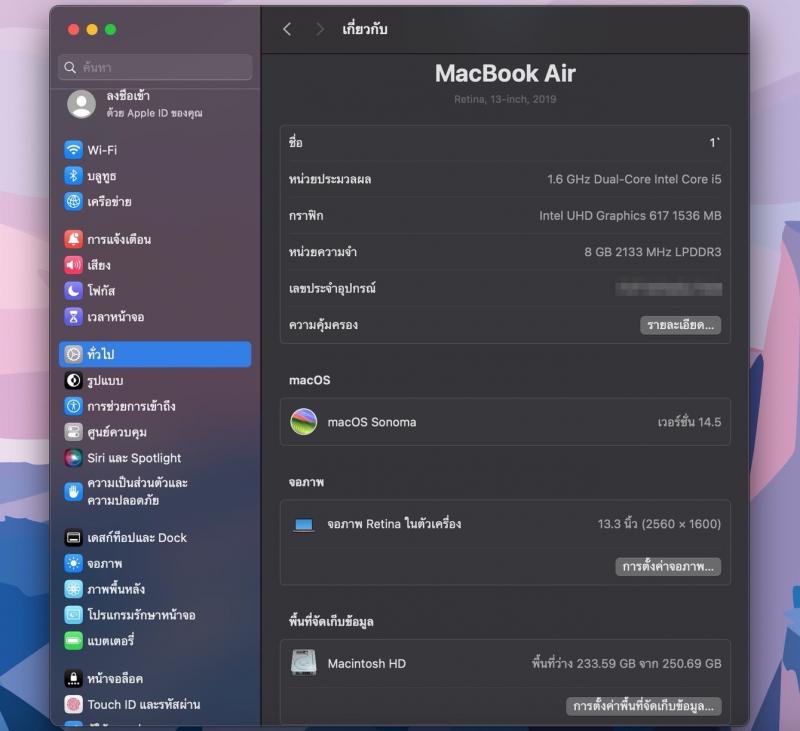800x731 pixels.
Task: Open the Bluetooth (บลูทูธ) icon
Action: pyautogui.click(x=73, y=175)
